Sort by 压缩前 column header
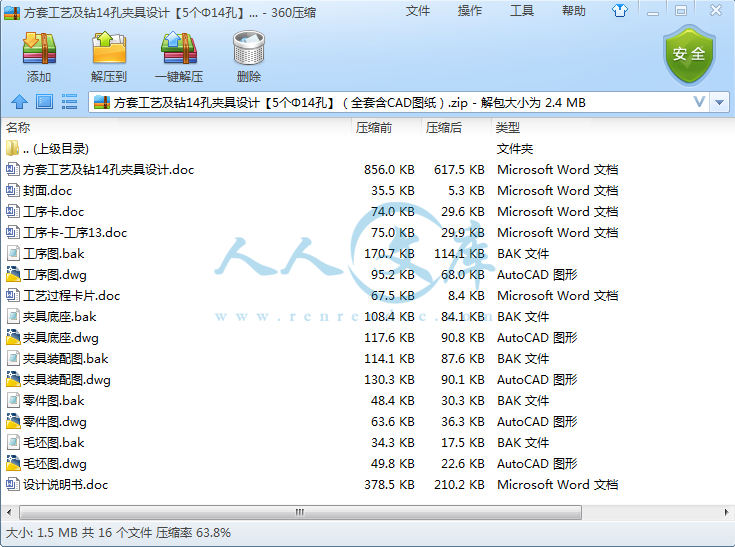 [374, 127]
